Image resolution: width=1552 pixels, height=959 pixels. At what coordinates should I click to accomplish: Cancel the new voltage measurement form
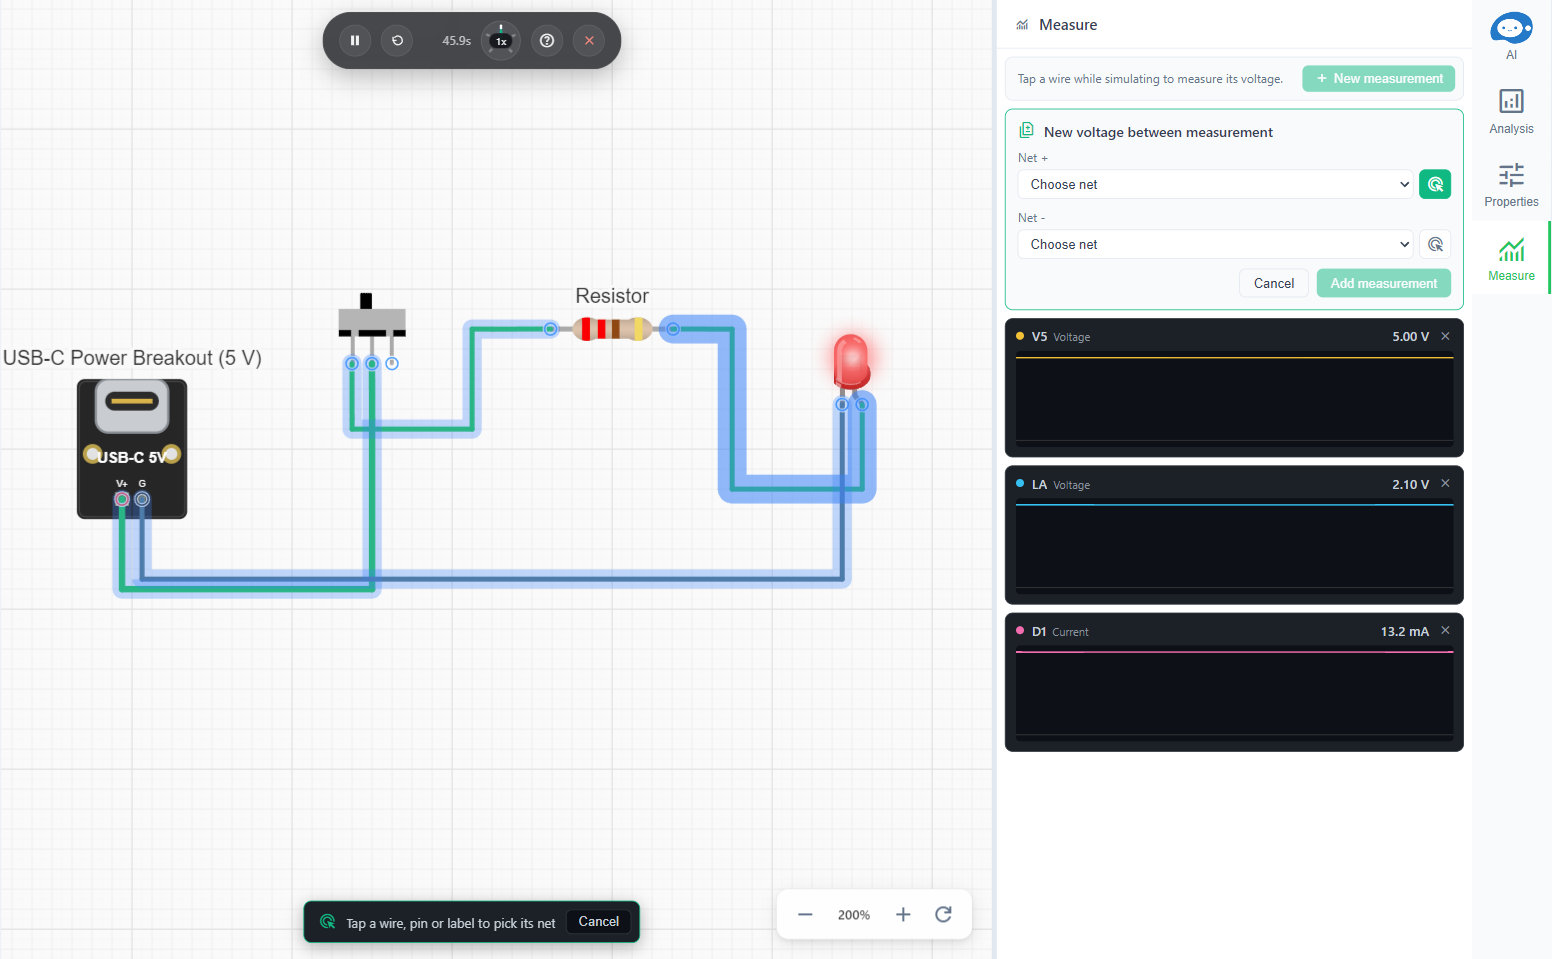(1274, 284)
